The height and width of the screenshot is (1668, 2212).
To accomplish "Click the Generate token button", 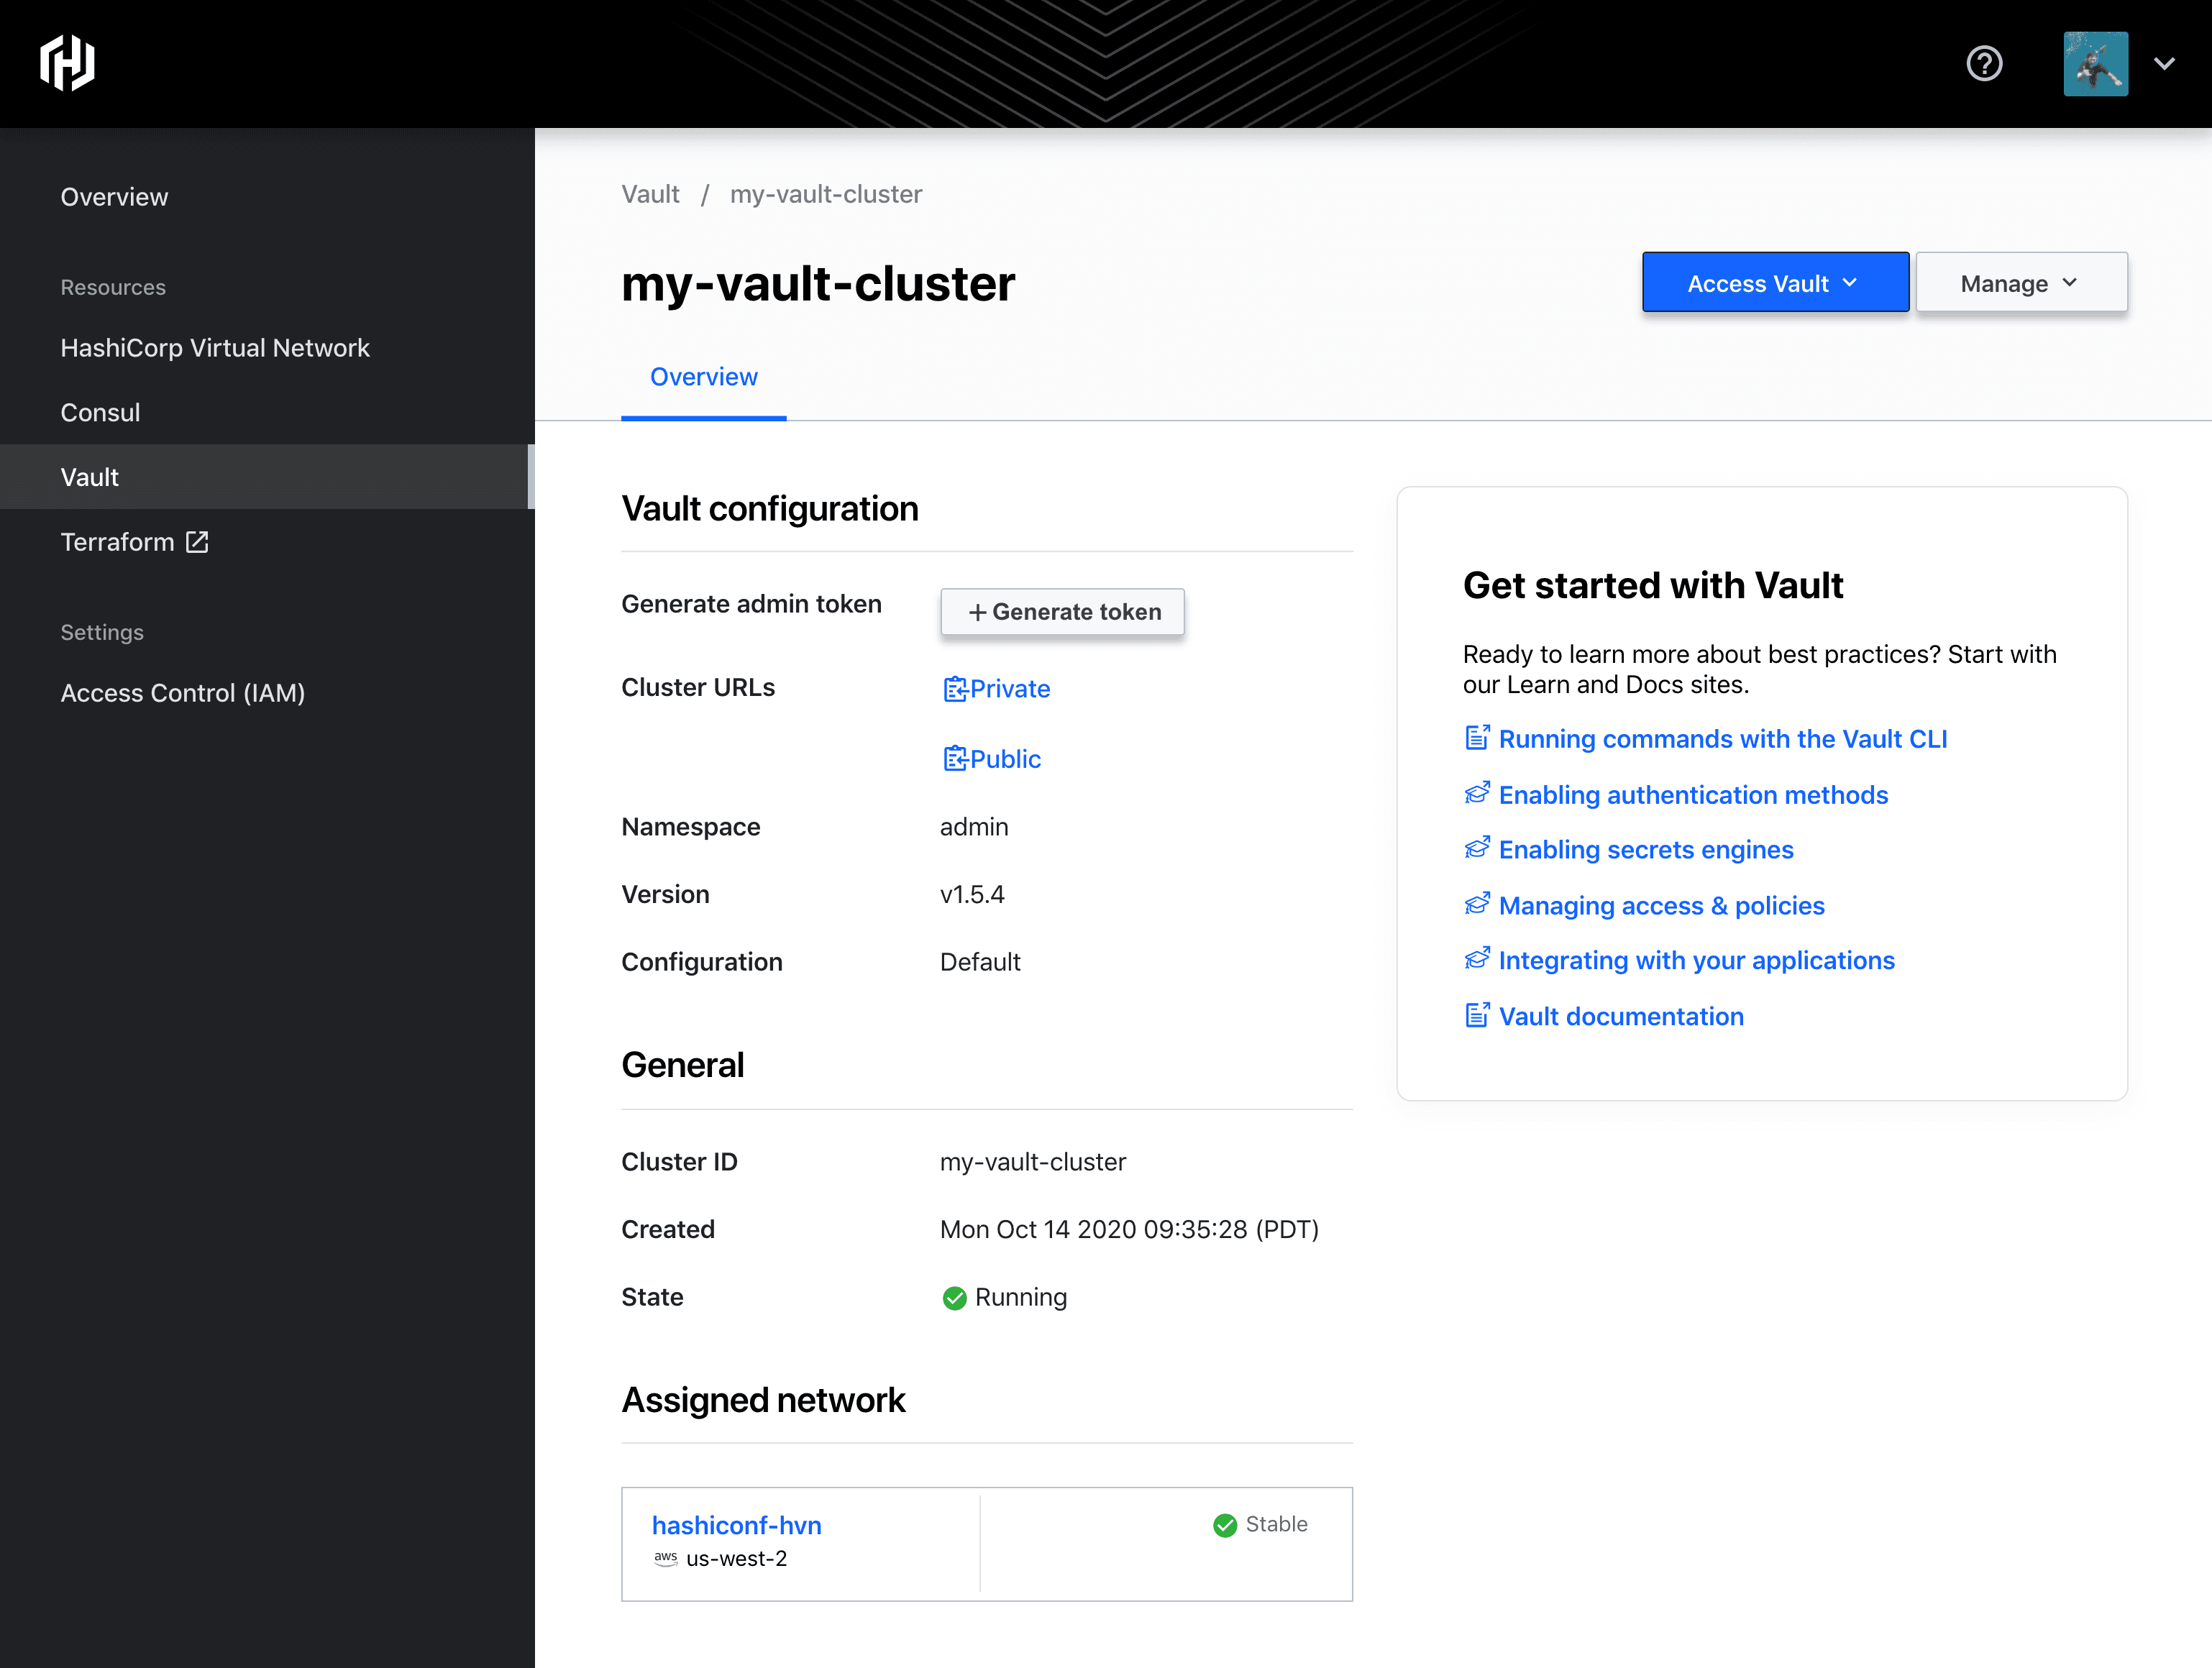I will (x=1062, y=612).
